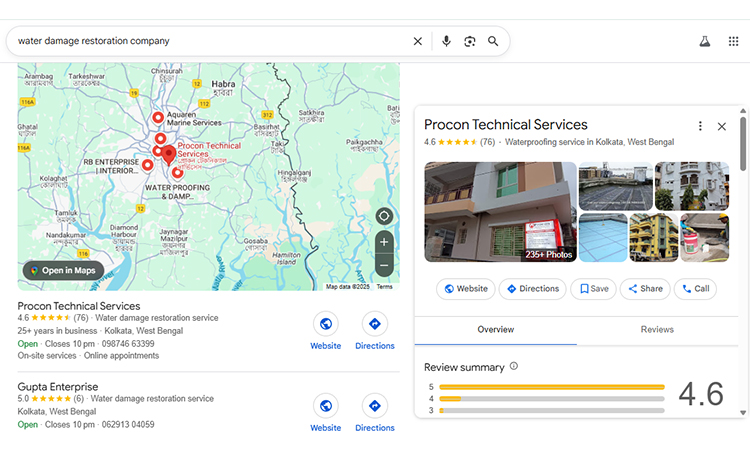Open Google Lens image search icon
The image size is (750, 450).
[x=470, y=41]
